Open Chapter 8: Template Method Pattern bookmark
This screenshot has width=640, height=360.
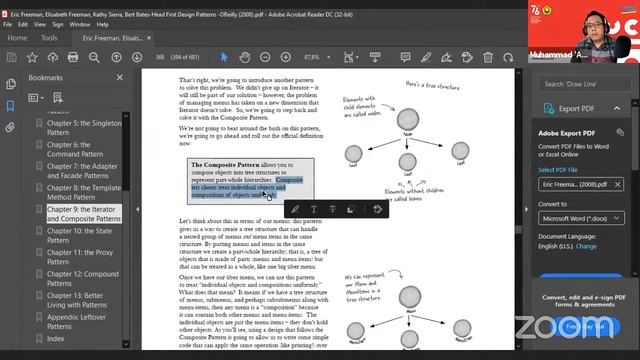pos(84,193)
